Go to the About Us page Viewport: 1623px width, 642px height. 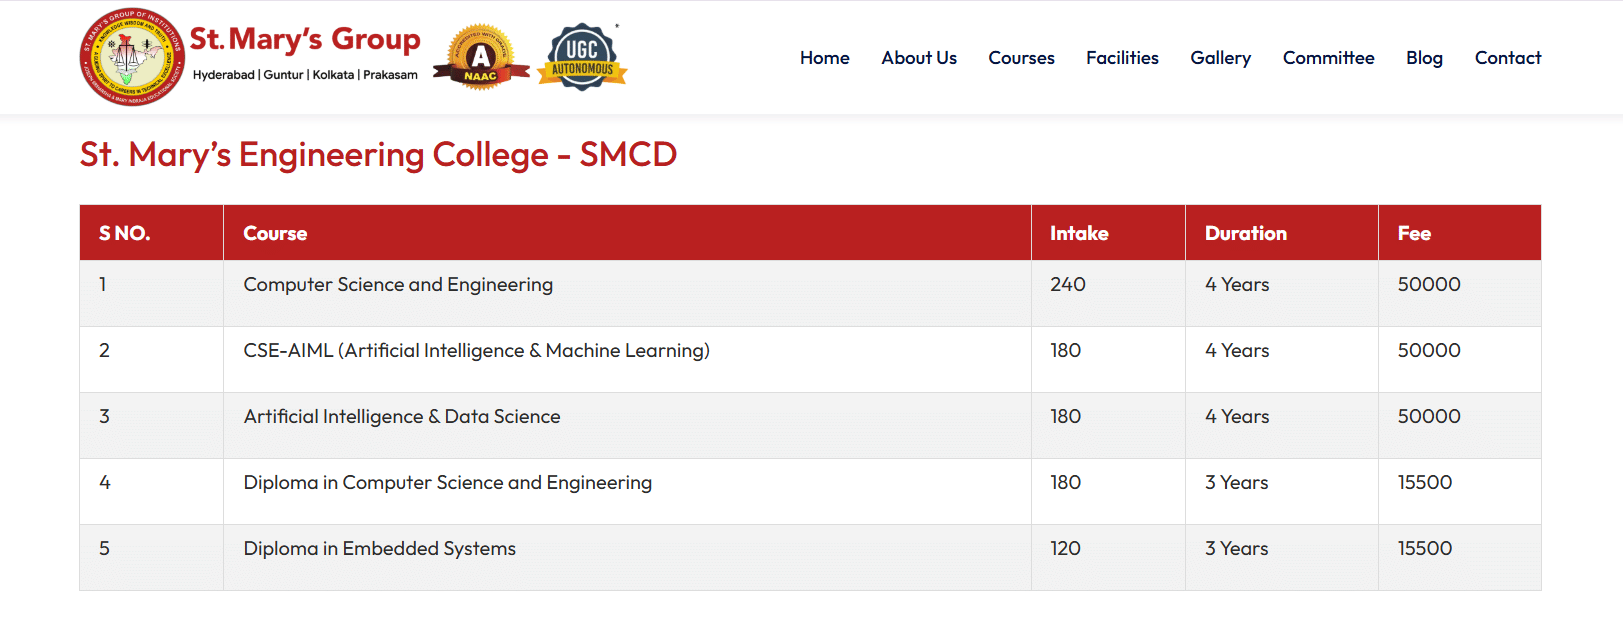(x=918, y=58)
